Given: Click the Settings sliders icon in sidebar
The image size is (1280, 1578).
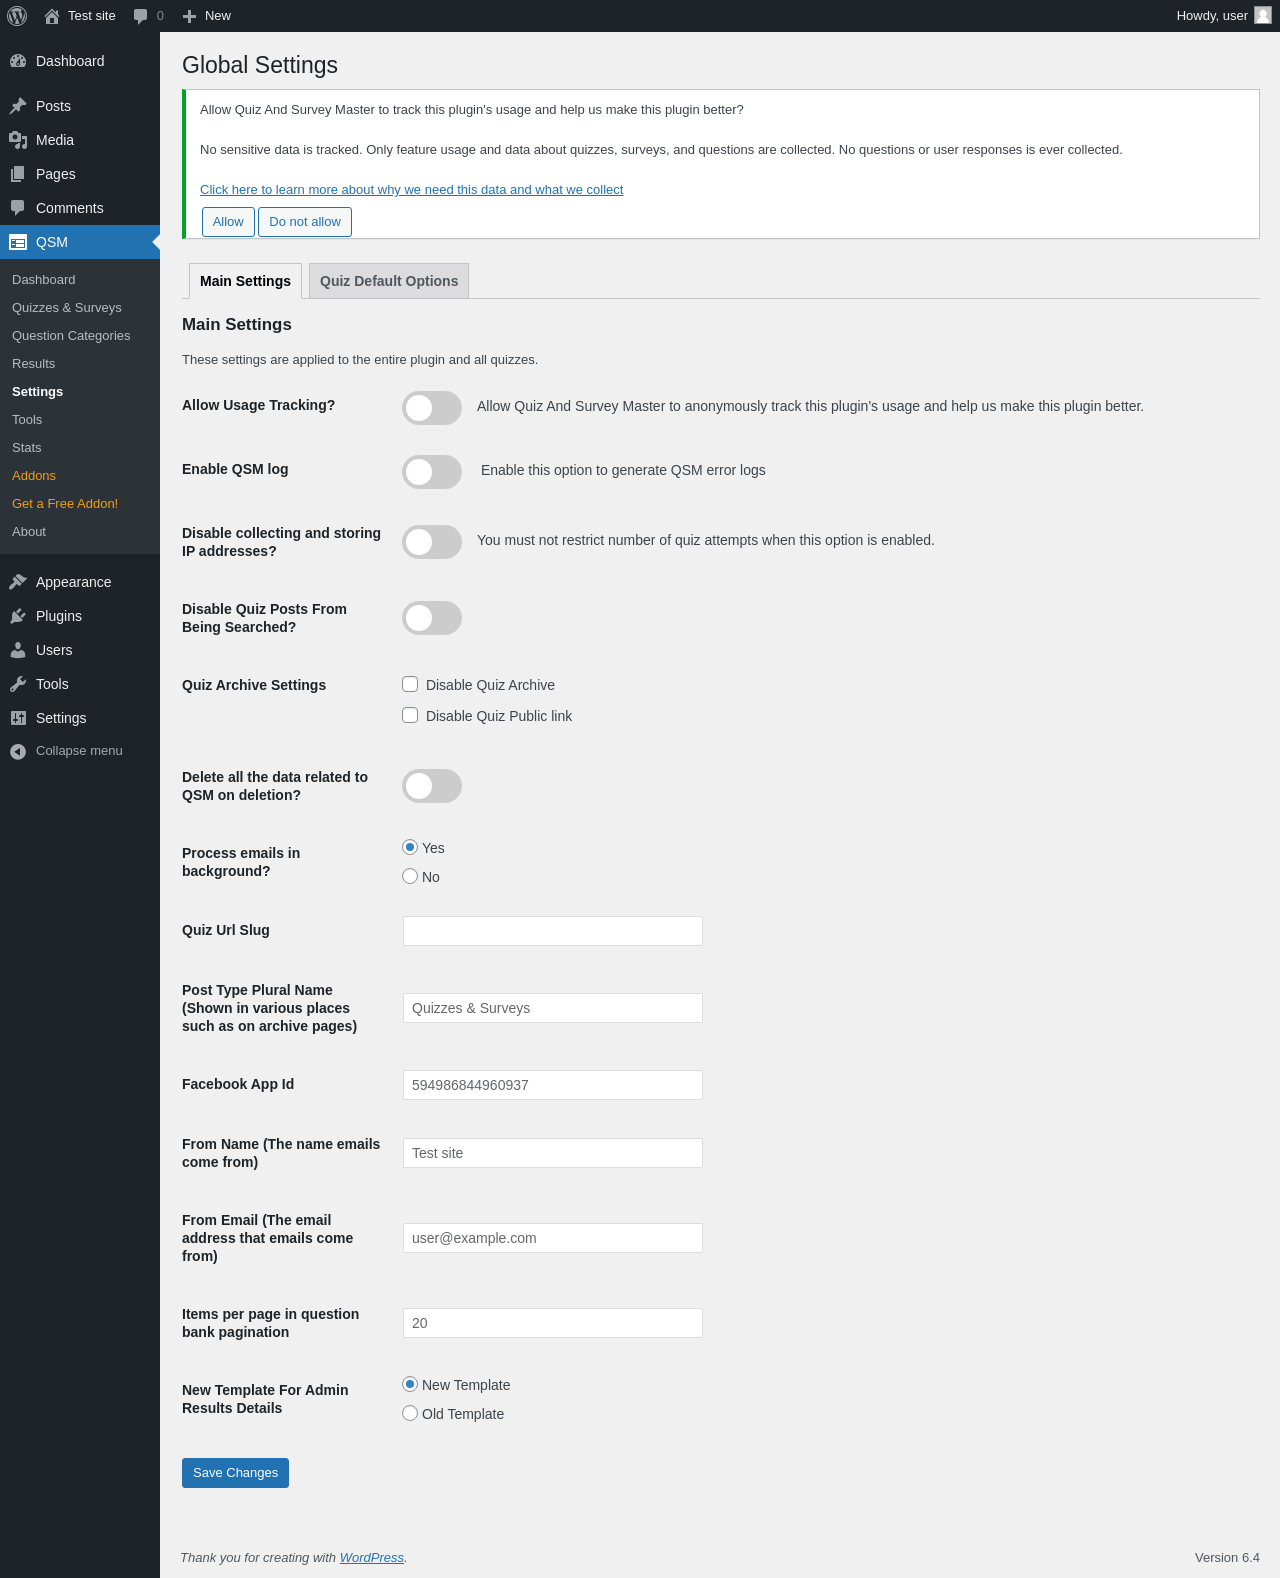Looking at the screenshot, I should [18, 718].
